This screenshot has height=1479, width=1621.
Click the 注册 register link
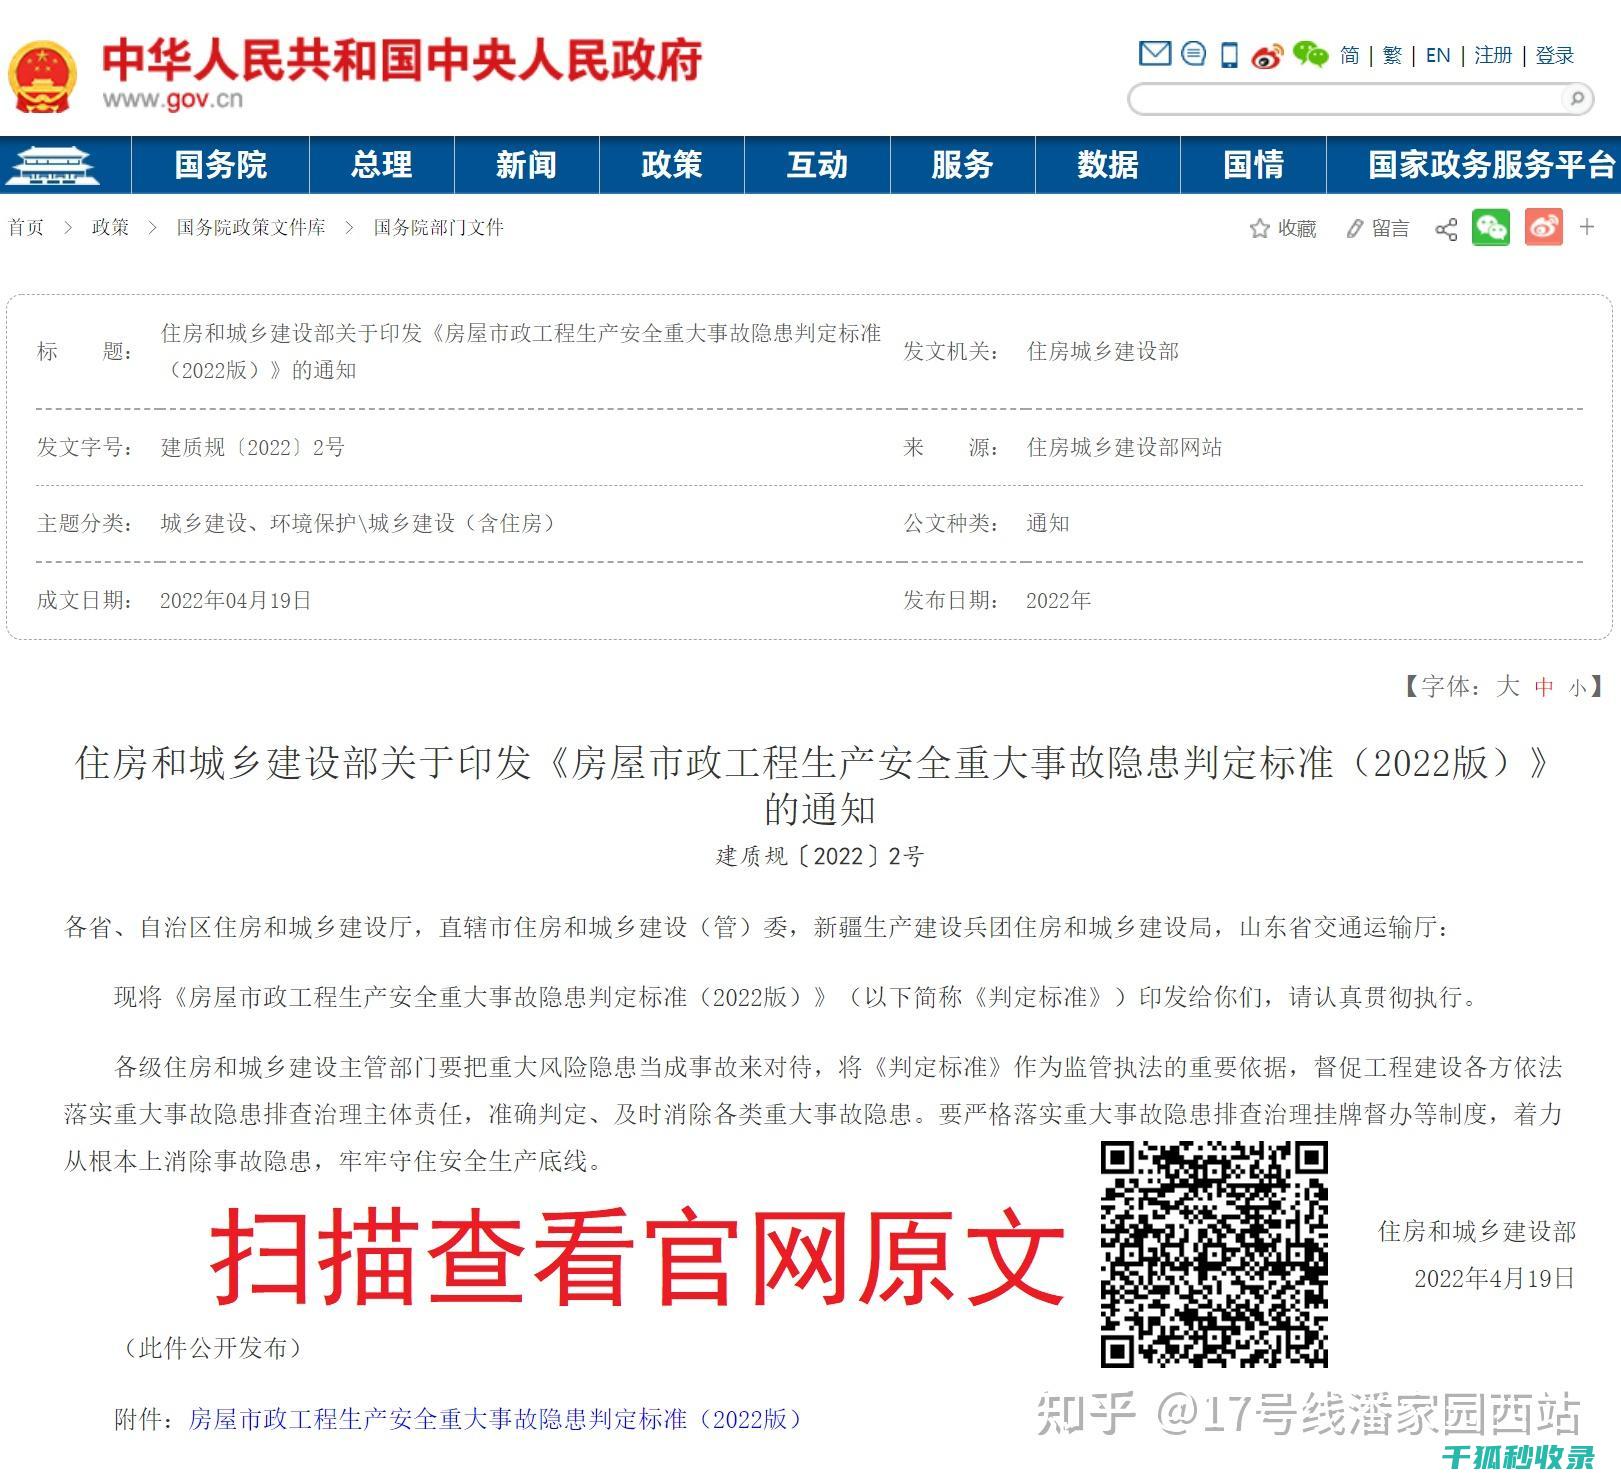click(1493, 55)
